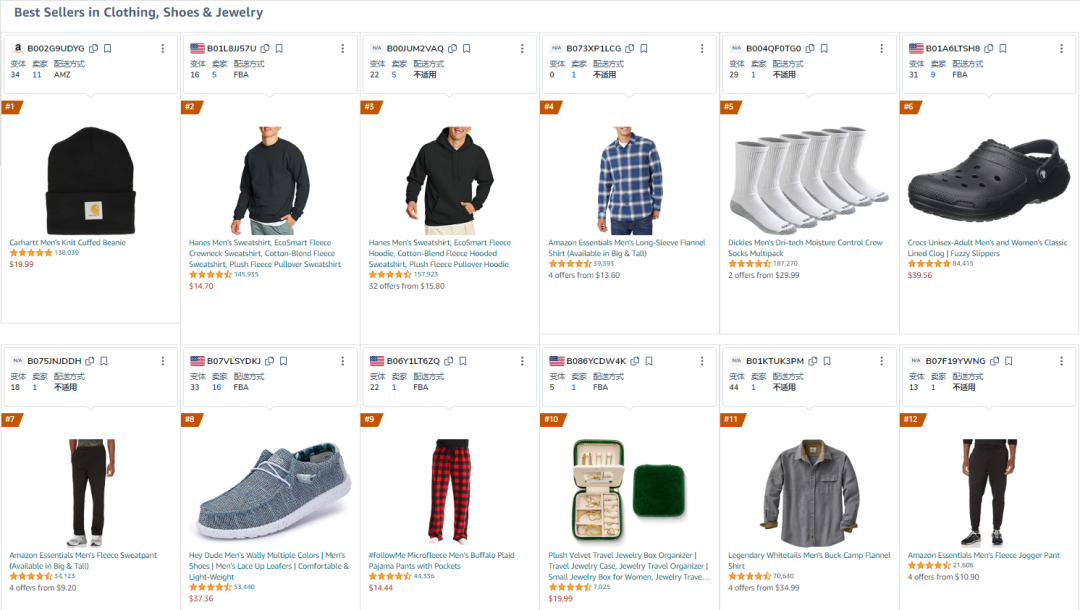The height and width of the screenshot is (610, 1080).
Task: Open star rating of Legendary Whitetails shirt
Action: click(x=749, y=576)
